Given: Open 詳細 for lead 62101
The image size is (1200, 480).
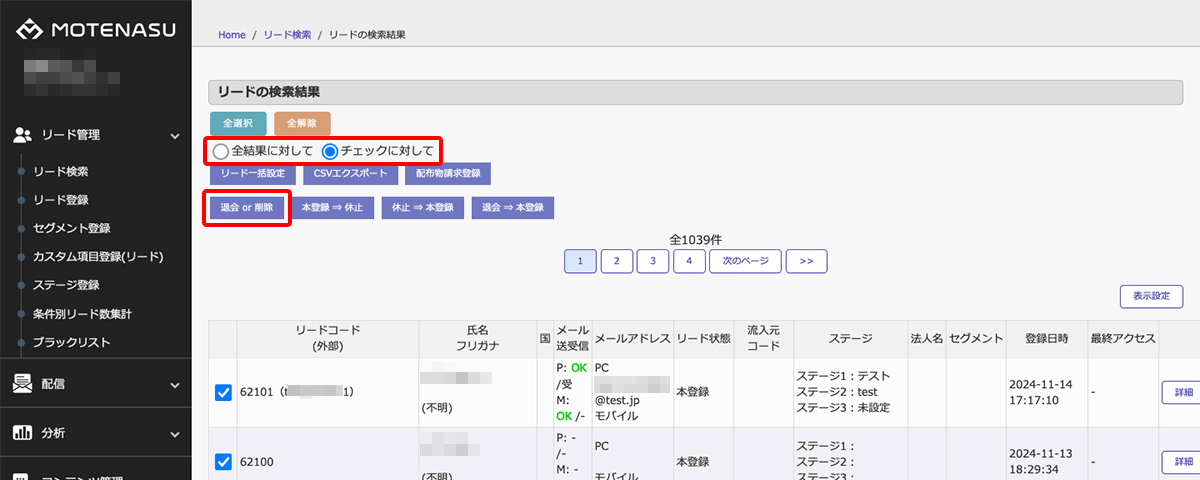Looking at the screenshot, I should [x=1180, y=393].
